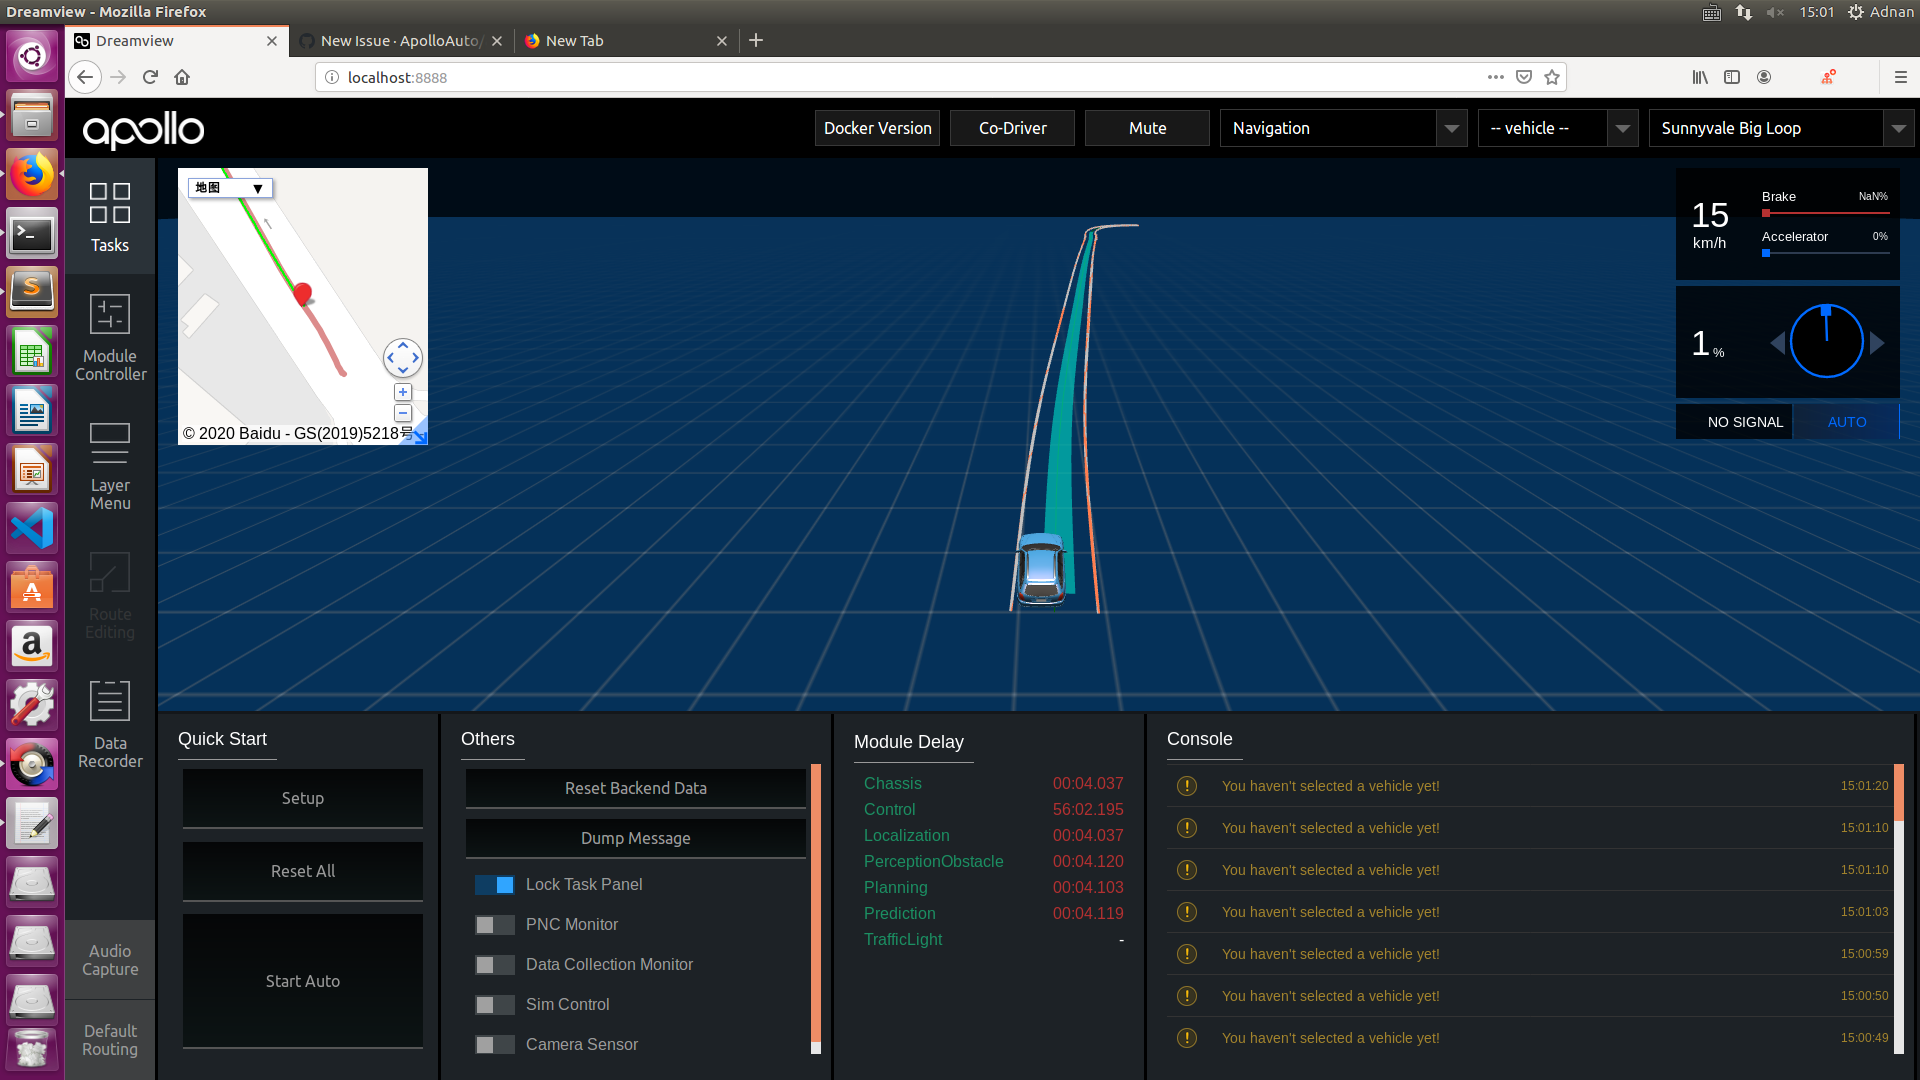Image resolution: width=1920 pixels, height=1080 pixels.
Task: Zoom in on the Baidu minimap
Action: click(403, 392)
